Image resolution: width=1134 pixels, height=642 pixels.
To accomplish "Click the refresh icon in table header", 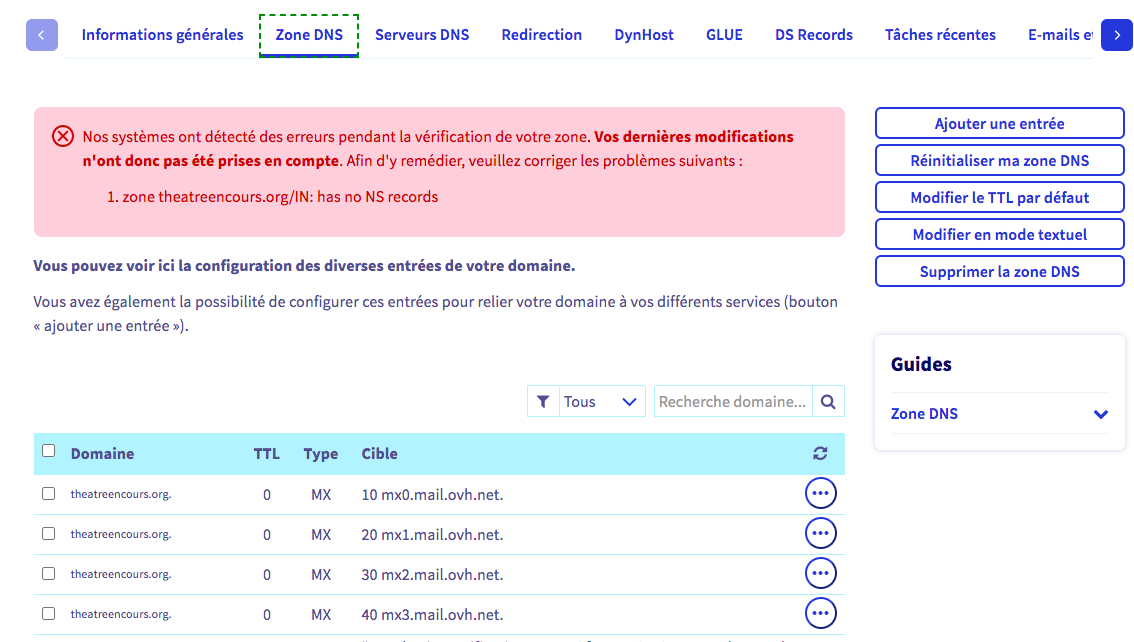I will (x=820, y=454).
